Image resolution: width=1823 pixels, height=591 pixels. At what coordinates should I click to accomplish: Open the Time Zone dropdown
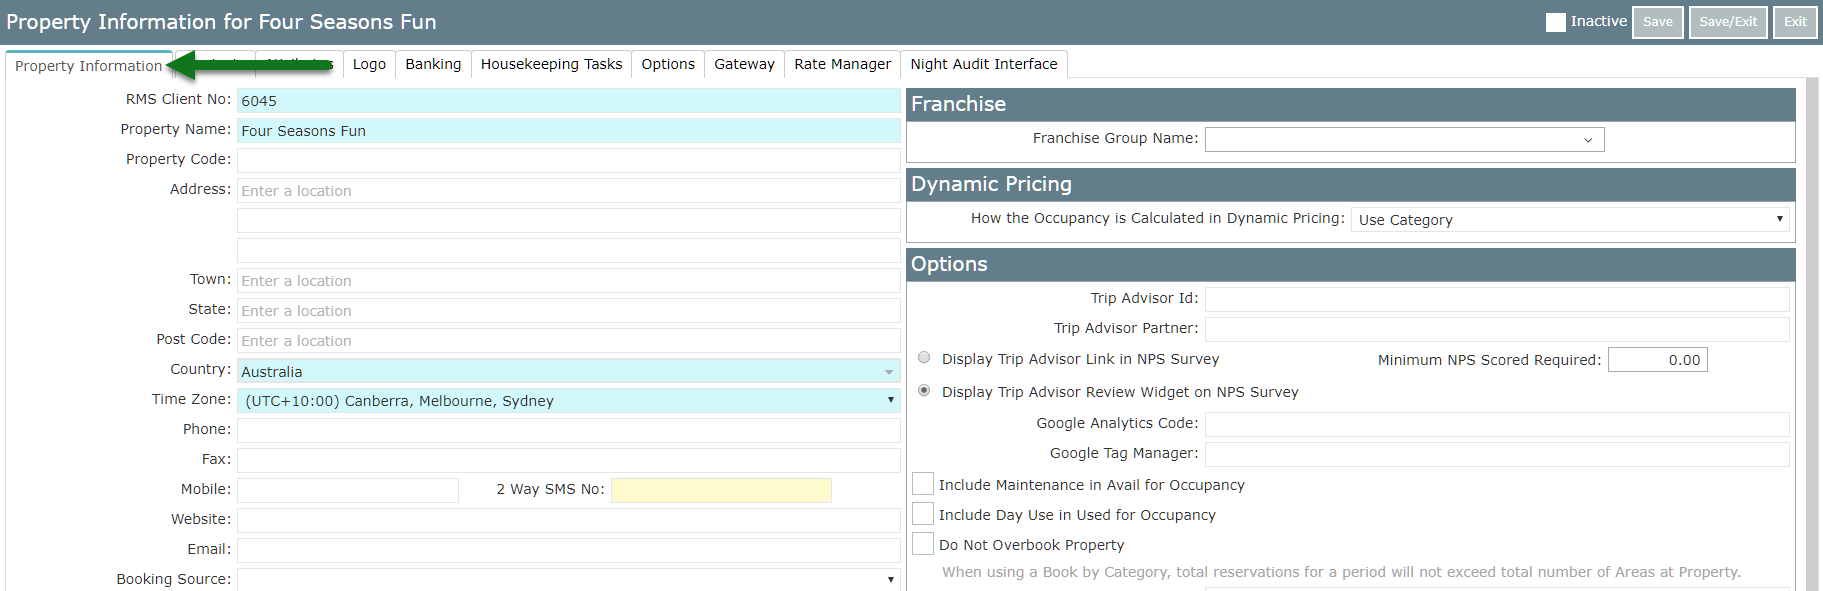coord(568,400)
